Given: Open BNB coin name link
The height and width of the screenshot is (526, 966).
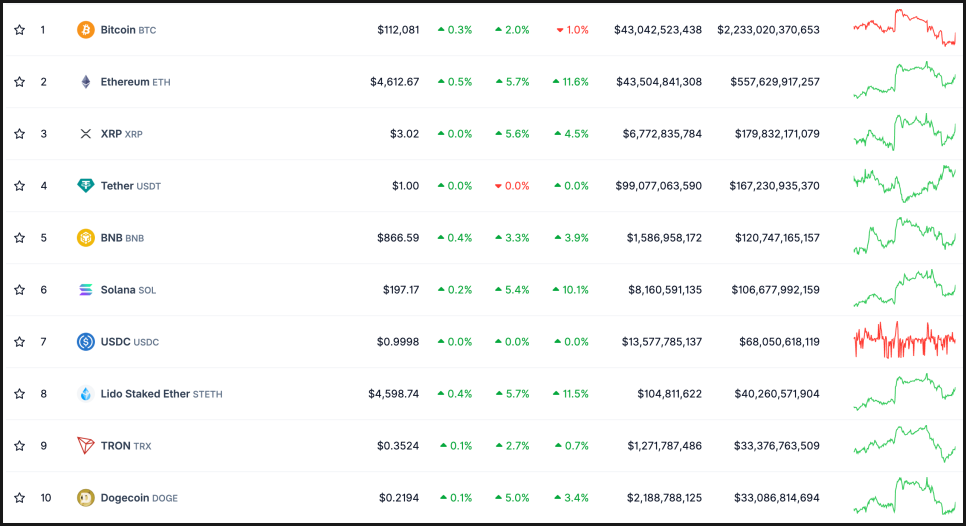Looking at the screenshot, I should click(122, 238).
